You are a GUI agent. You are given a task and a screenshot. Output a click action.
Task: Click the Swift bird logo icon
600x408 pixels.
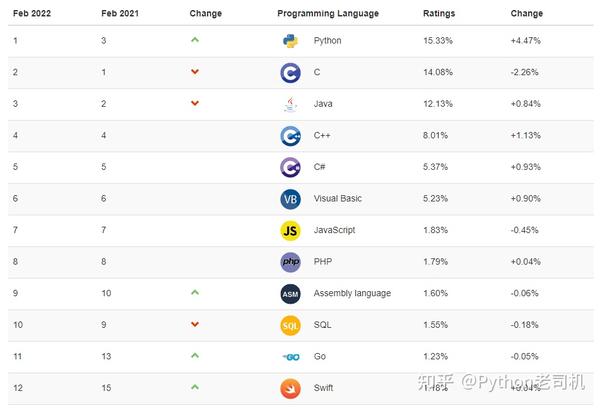tap(290, 388)
